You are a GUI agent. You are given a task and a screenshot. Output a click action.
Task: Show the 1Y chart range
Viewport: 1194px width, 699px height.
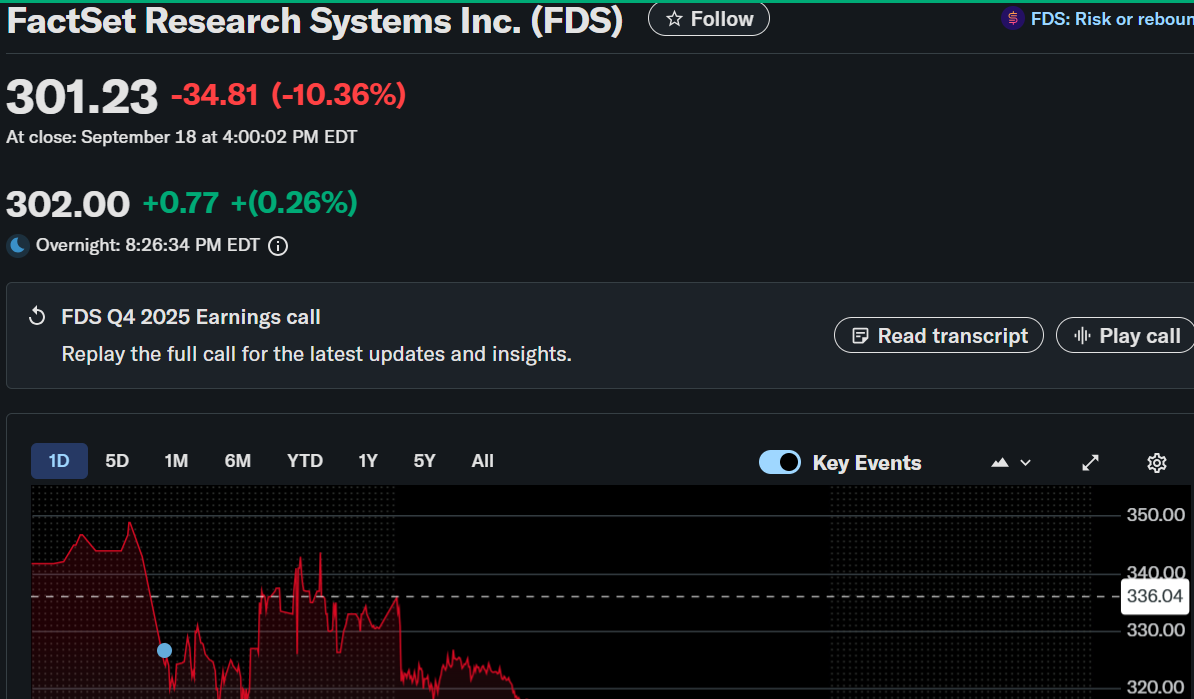pos(368,461)
